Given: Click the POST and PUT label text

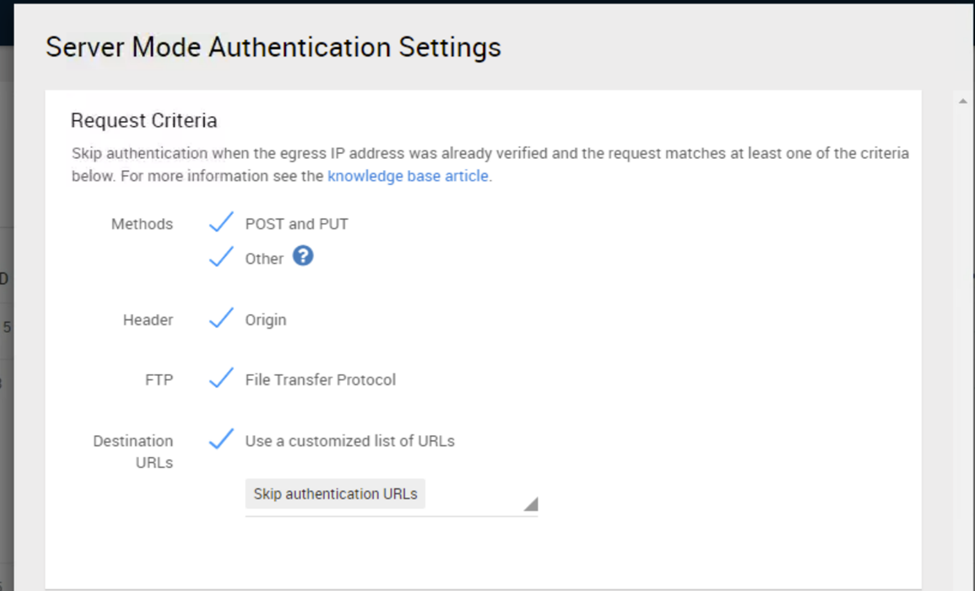Looking at the screenshot, I should click(296, 224).
